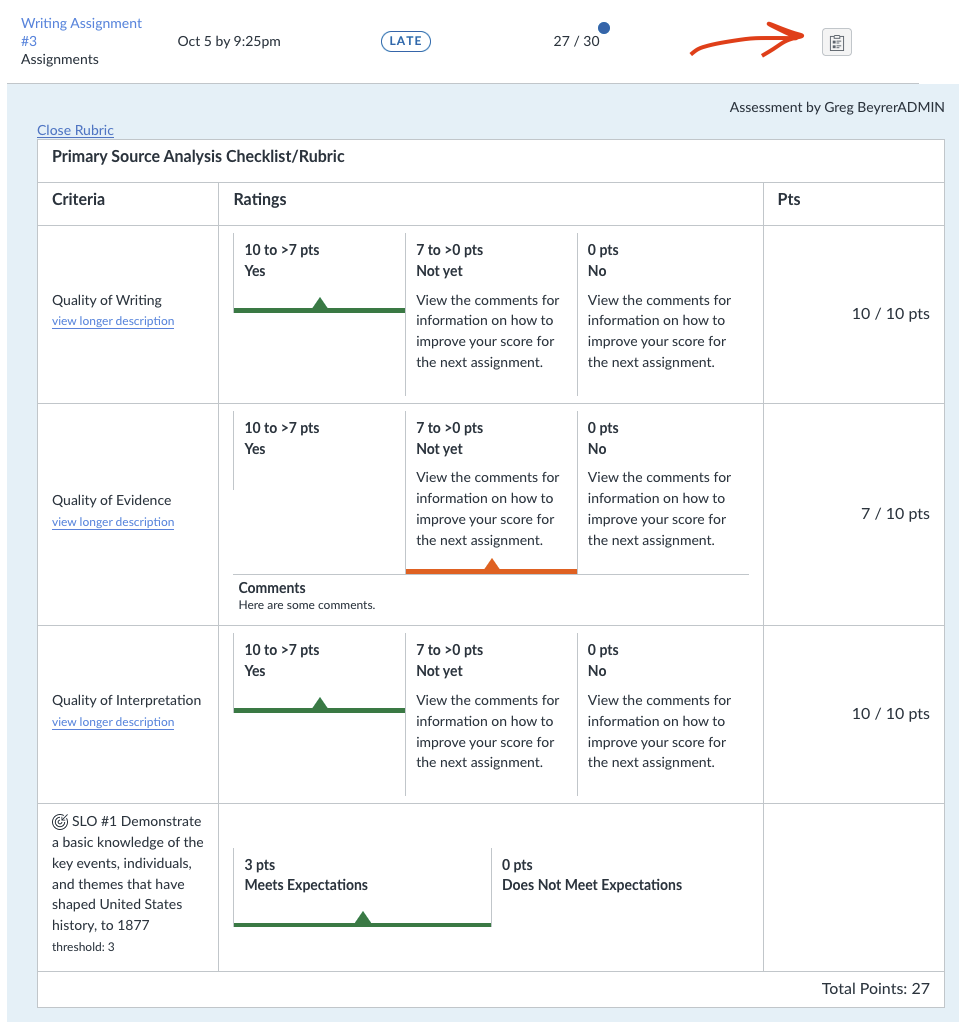View longer description for Quality of Writing
This screenshot has height=1033, width=967.
113,321
